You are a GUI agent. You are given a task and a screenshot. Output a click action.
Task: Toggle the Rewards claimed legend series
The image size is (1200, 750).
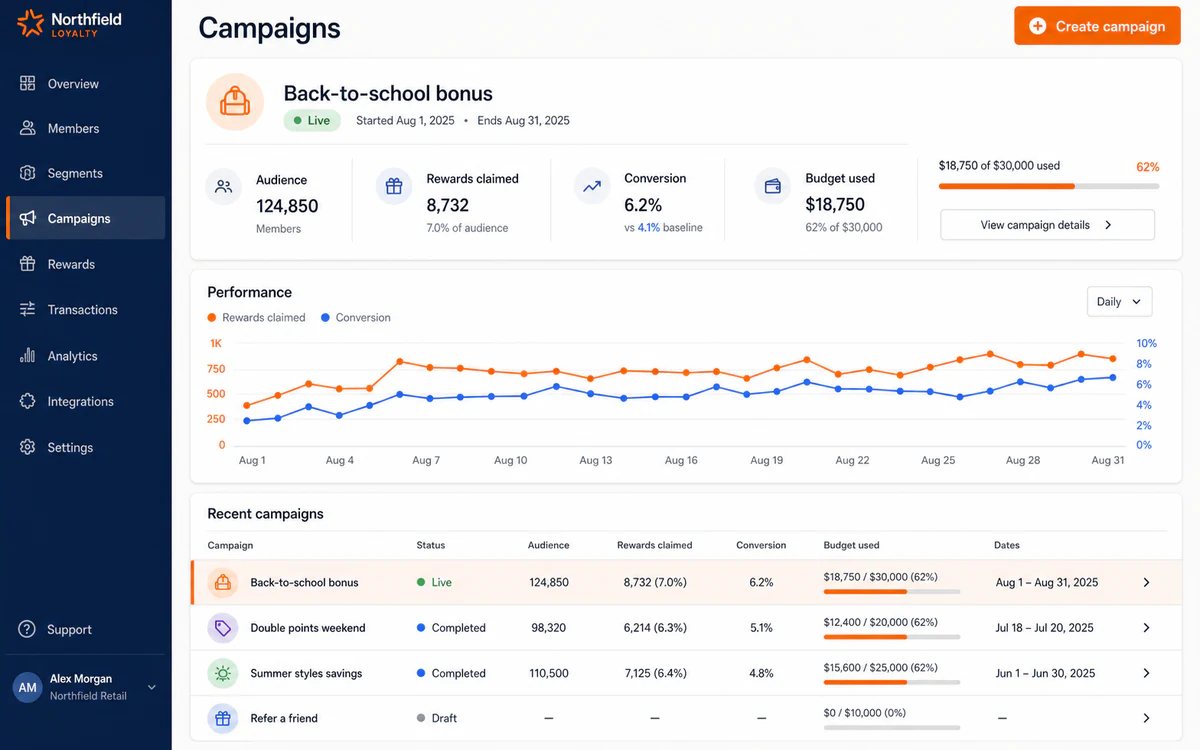pos(257,317)
